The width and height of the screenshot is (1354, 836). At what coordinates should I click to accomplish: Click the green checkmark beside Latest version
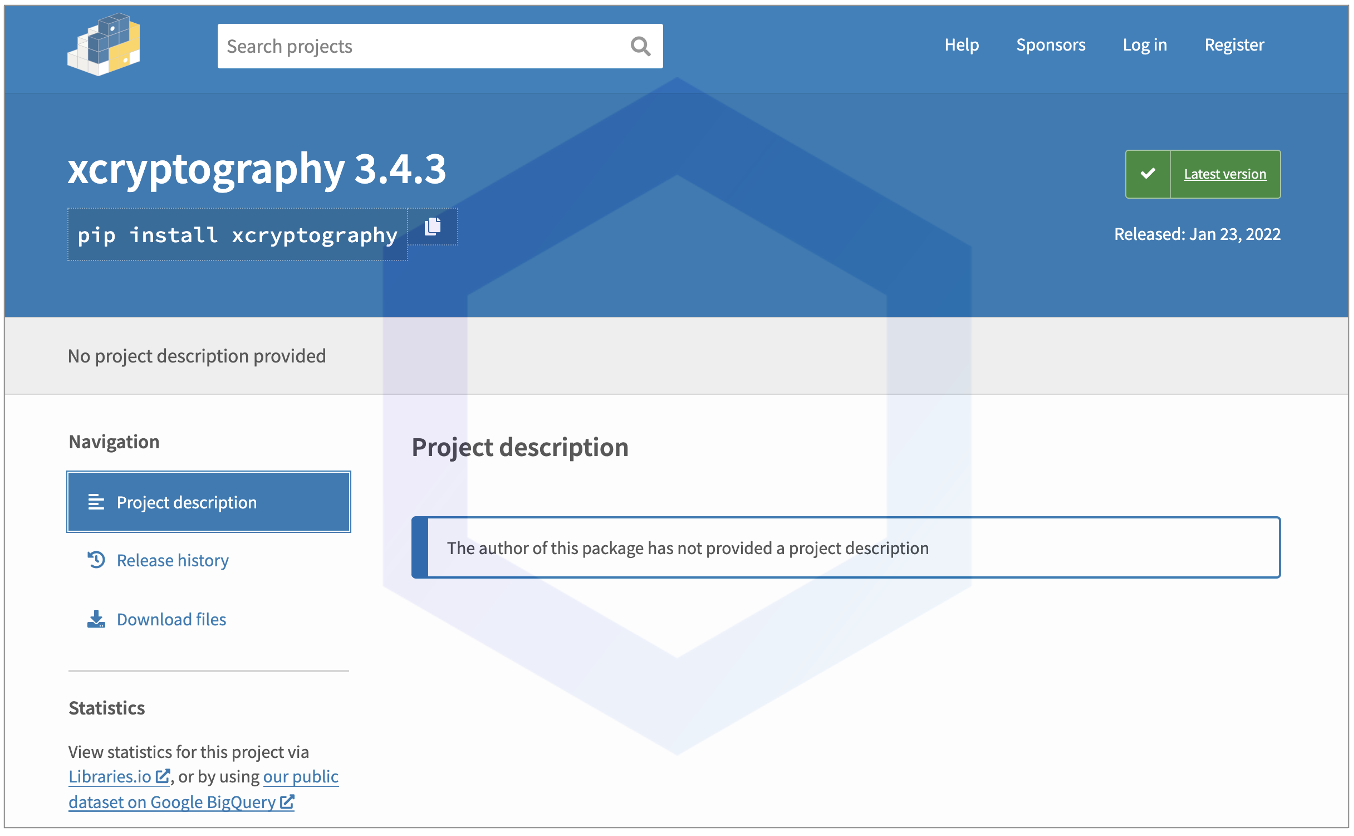(x=1148, y=174)
